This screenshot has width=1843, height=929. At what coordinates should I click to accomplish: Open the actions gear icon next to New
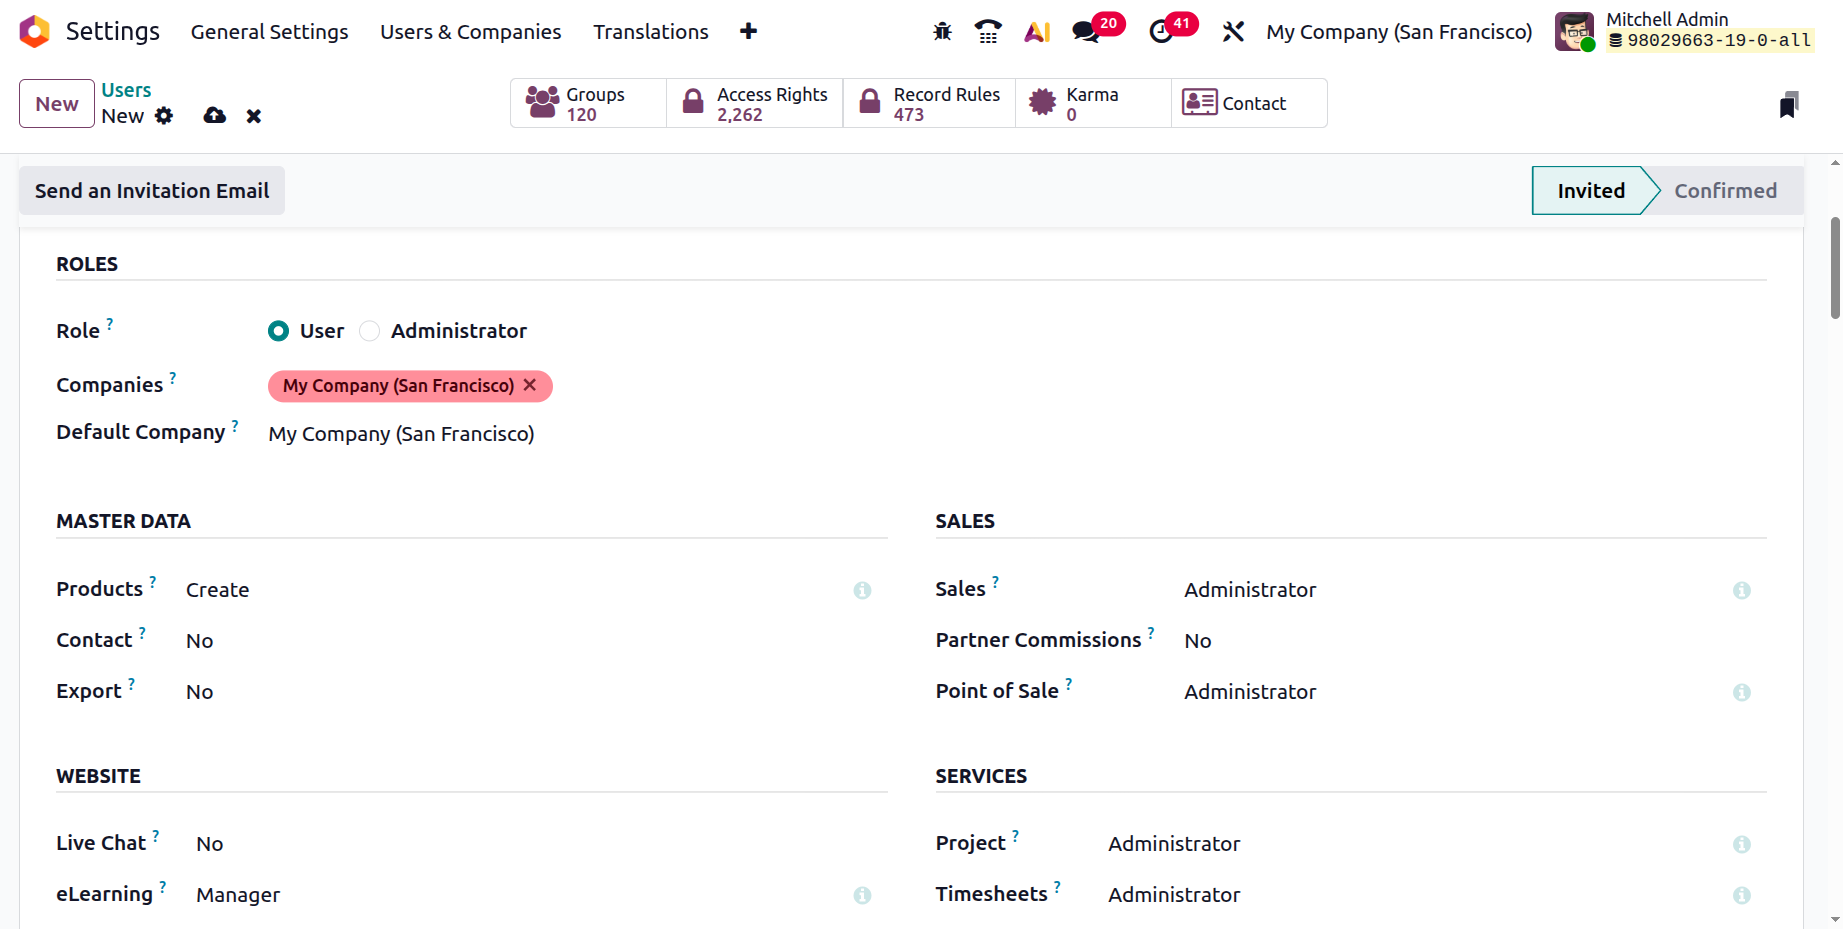coord(164,116)
